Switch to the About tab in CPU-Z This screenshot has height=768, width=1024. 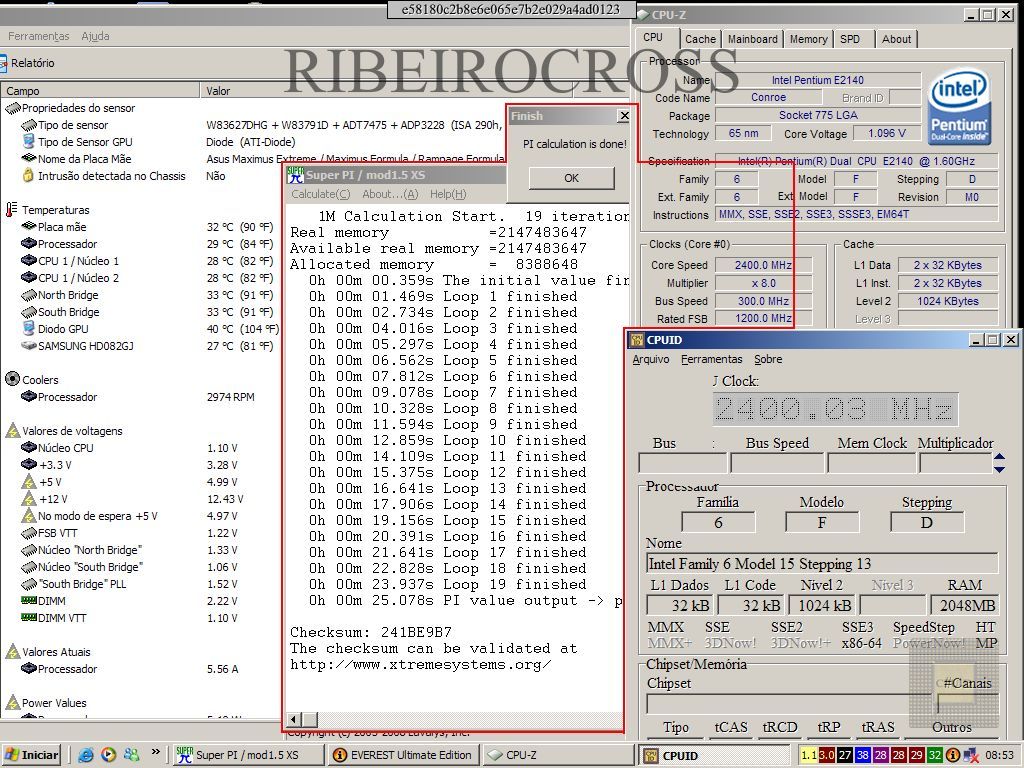coord(896,39)
